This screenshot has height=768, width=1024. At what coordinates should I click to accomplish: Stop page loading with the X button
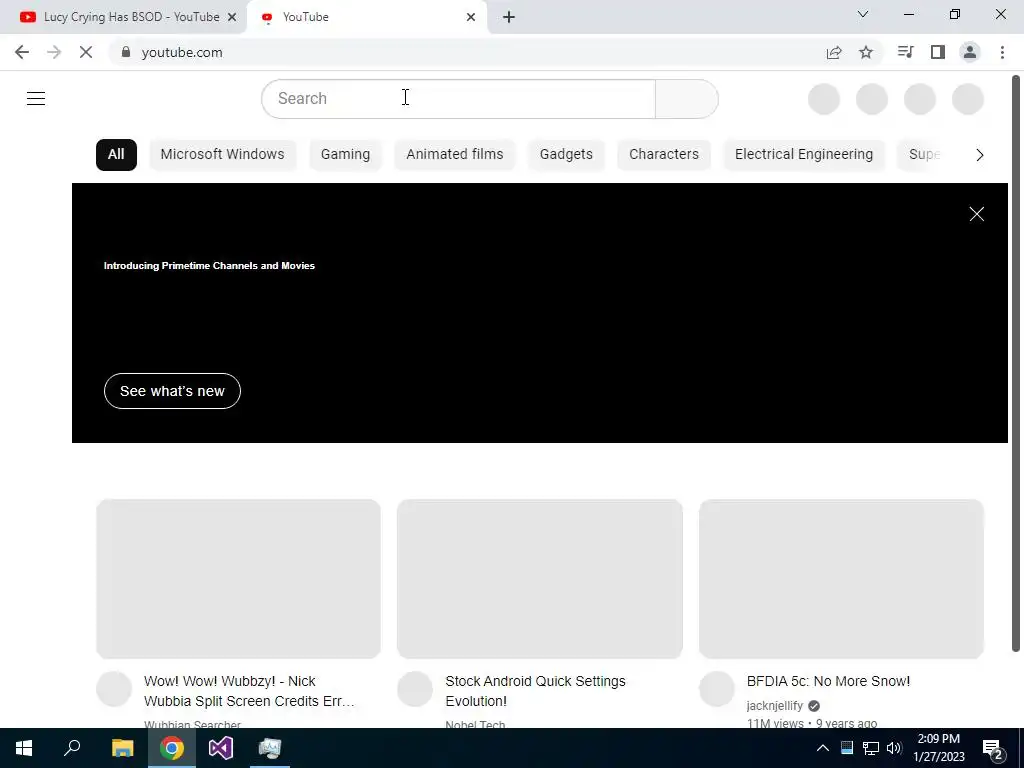(x=86, y=52)
